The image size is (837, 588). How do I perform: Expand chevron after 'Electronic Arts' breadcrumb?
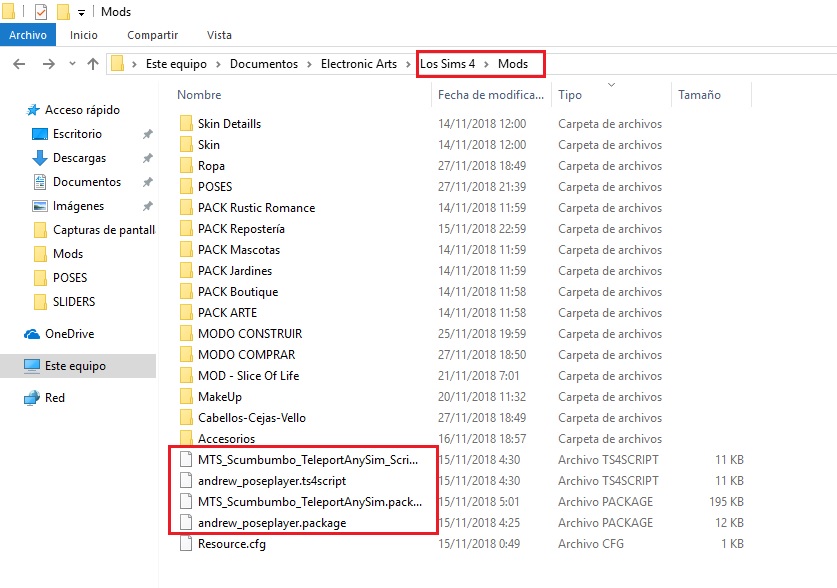coord(408,65)
